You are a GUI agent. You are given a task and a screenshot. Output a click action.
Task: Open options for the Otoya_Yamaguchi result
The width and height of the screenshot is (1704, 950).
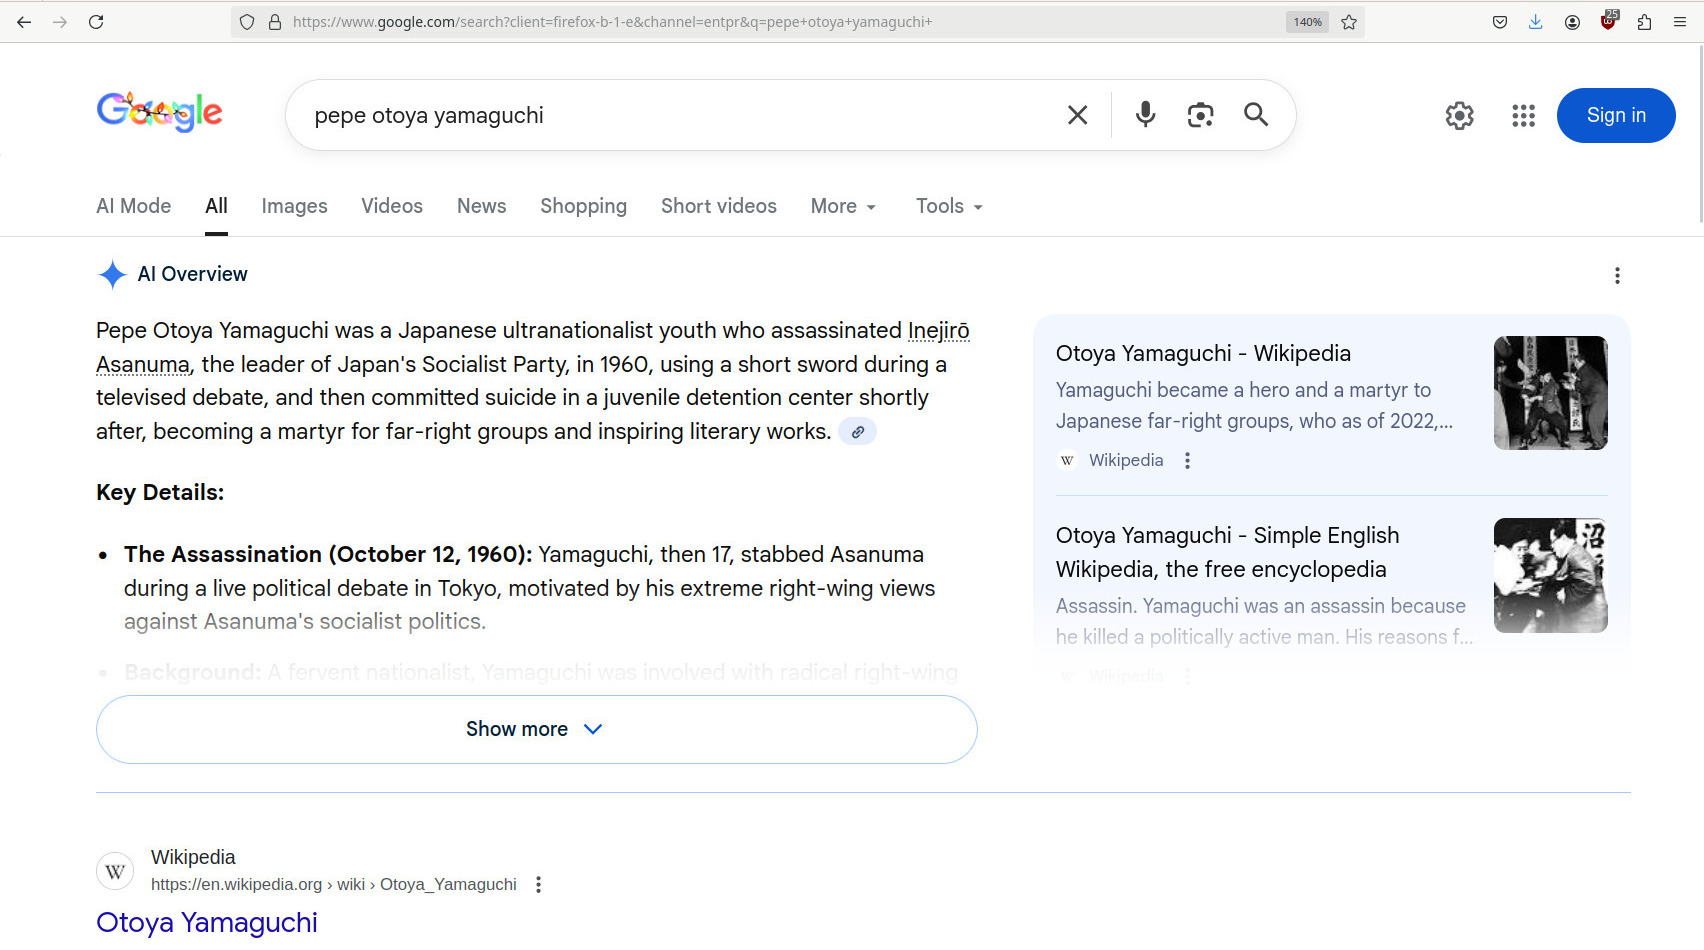point(538,884)
